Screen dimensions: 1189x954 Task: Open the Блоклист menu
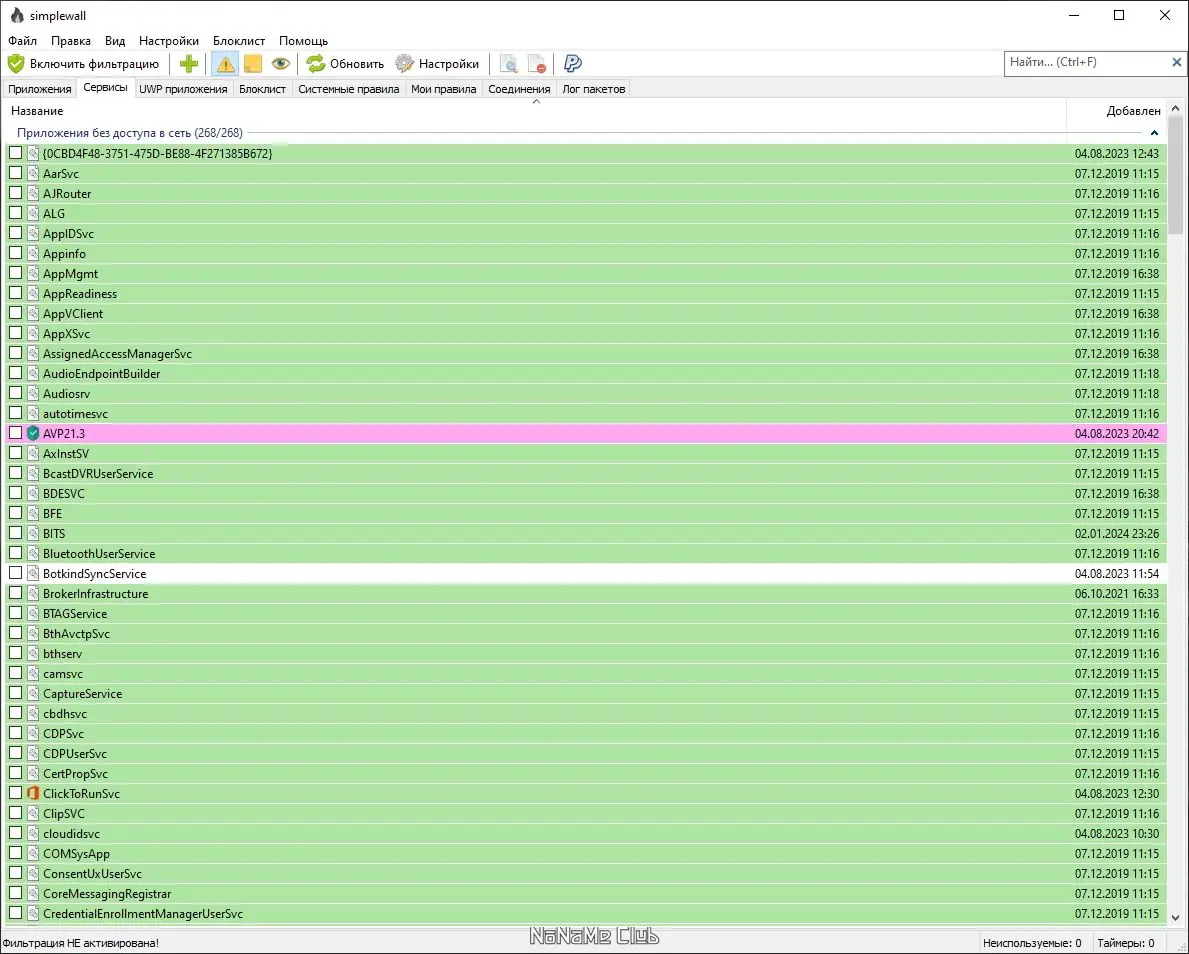pyautogui.click(x=239, y=41)
